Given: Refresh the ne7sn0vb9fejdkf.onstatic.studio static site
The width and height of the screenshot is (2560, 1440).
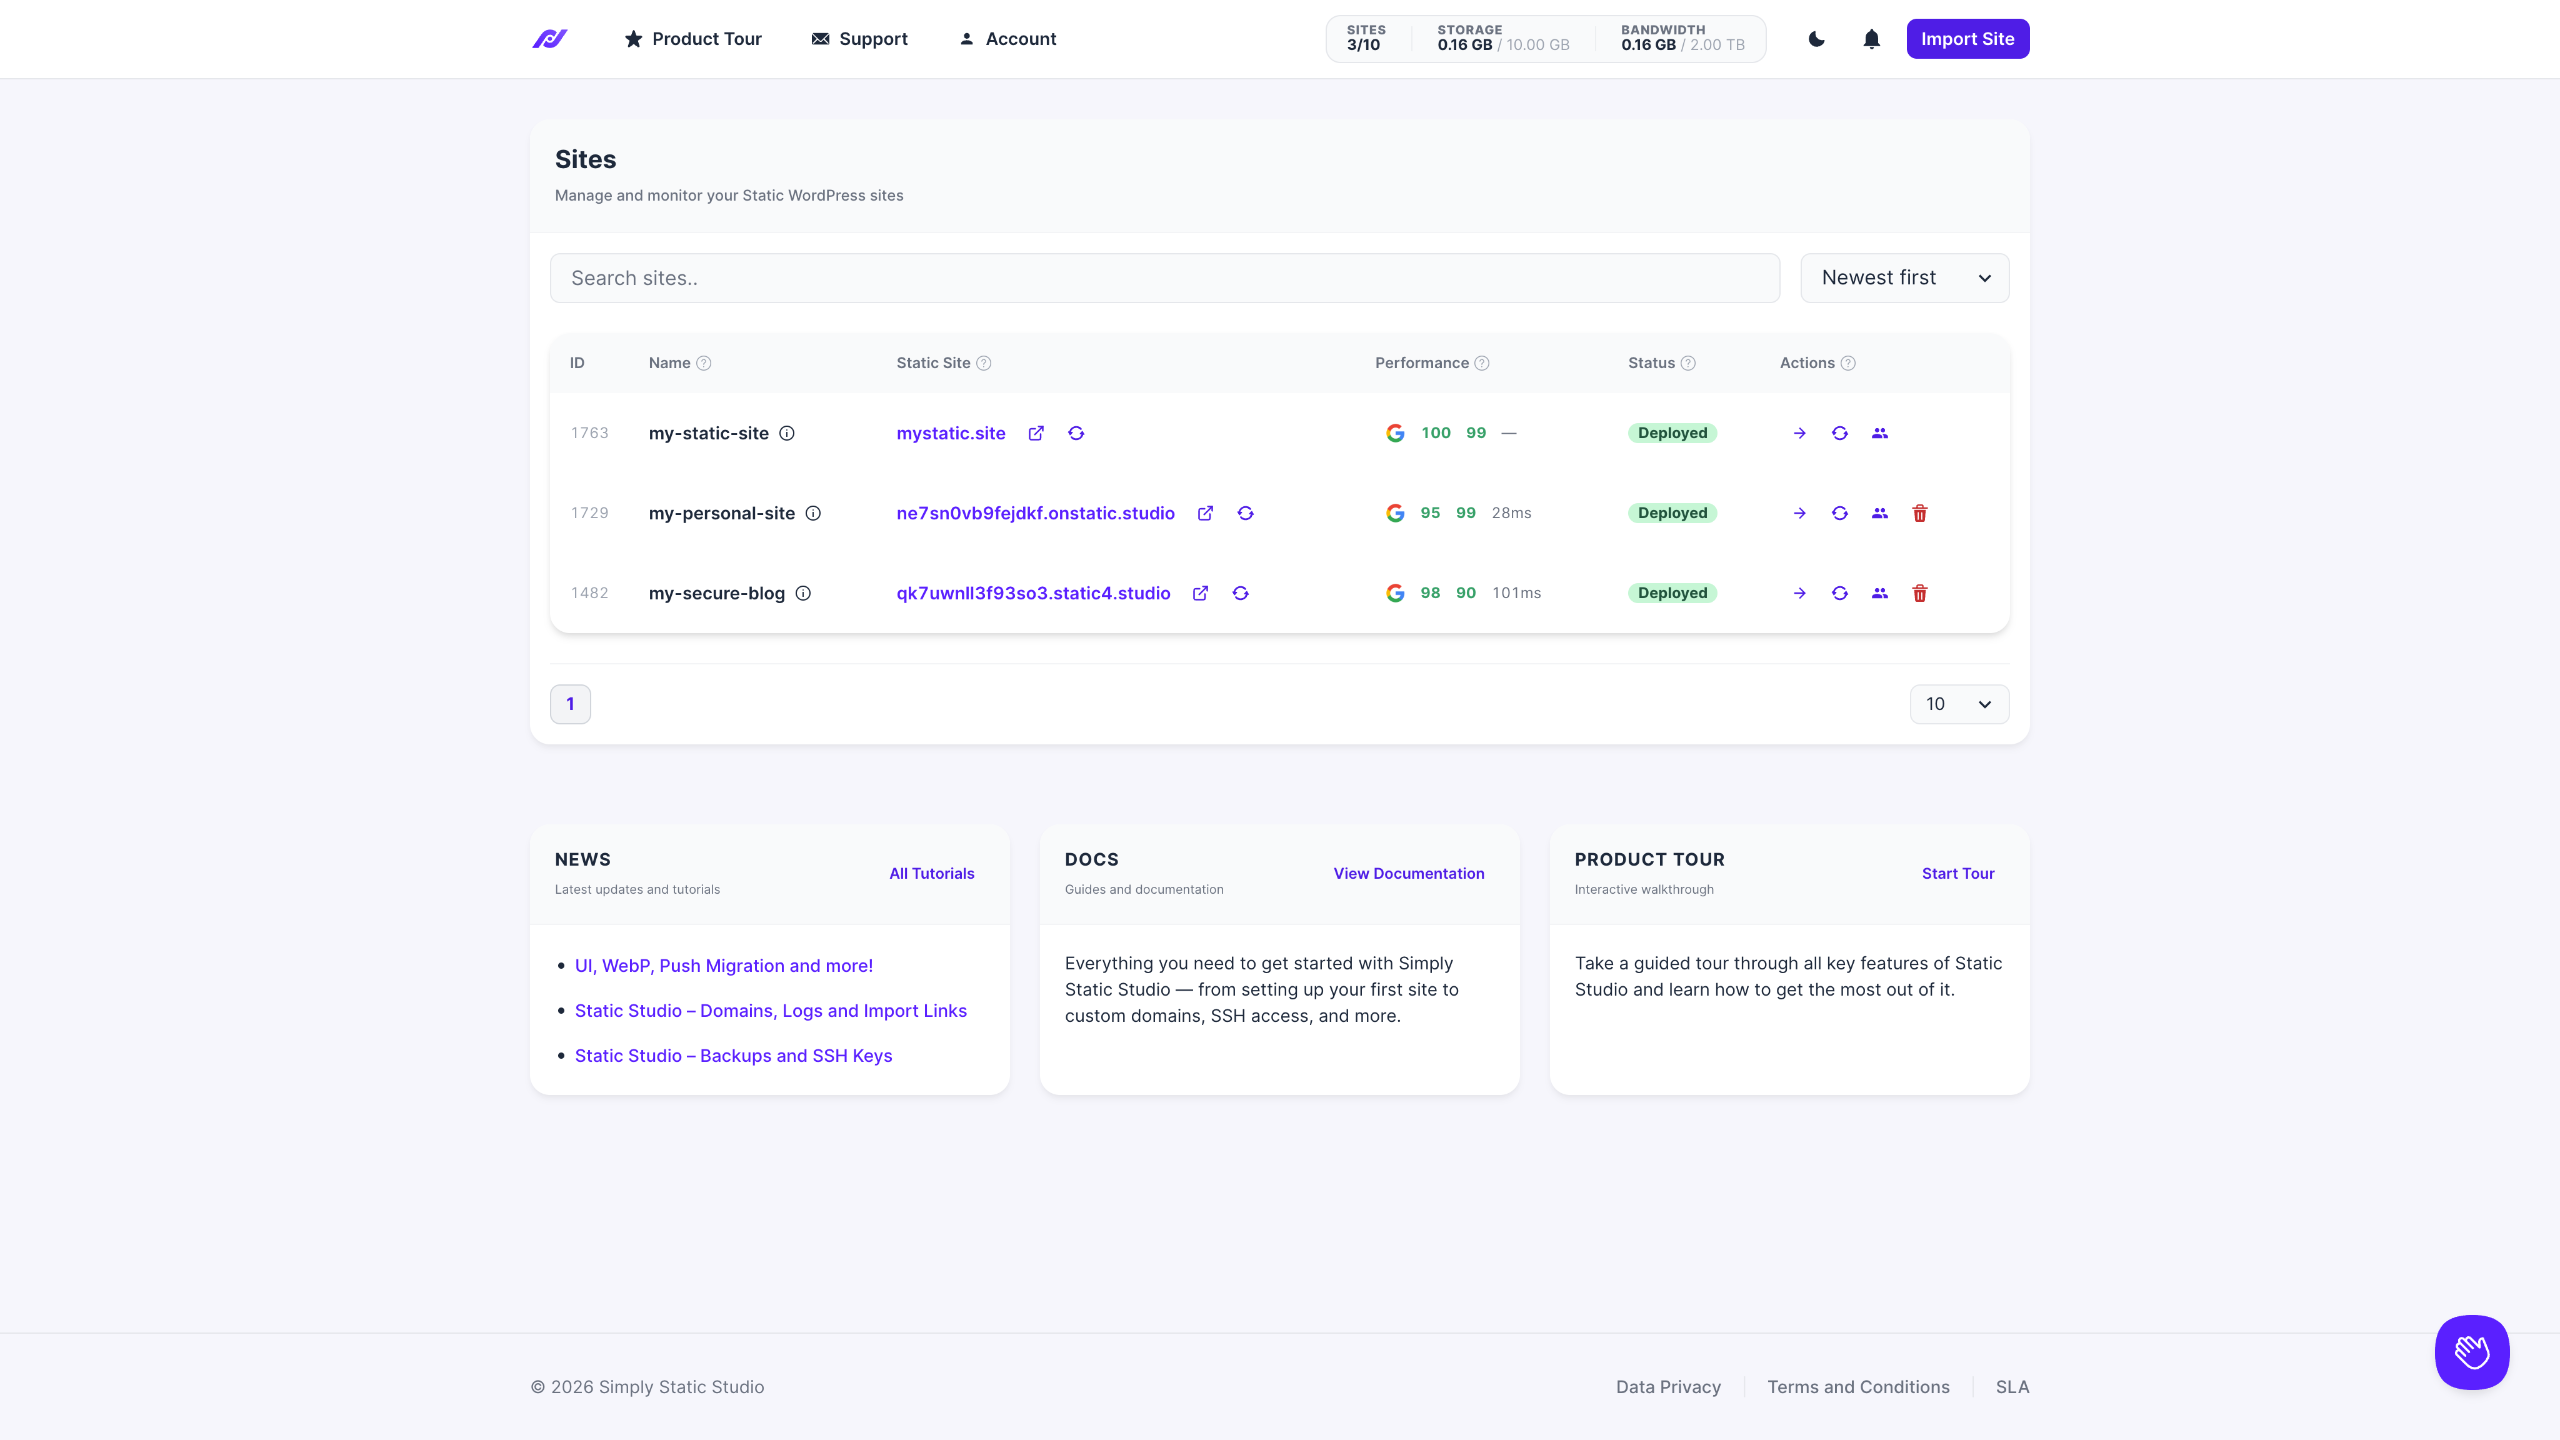Looking at the screenshot, I should point(1245,513).
